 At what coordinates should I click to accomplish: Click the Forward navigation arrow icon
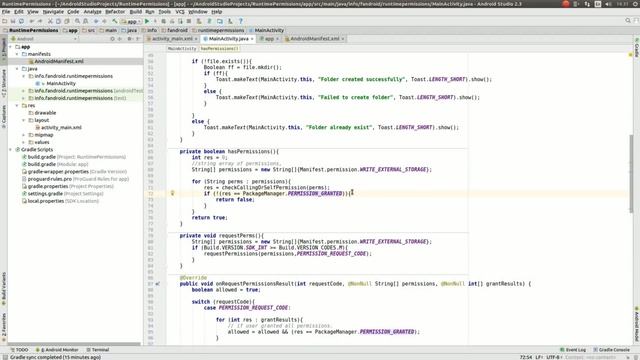(x=104, y=21)
